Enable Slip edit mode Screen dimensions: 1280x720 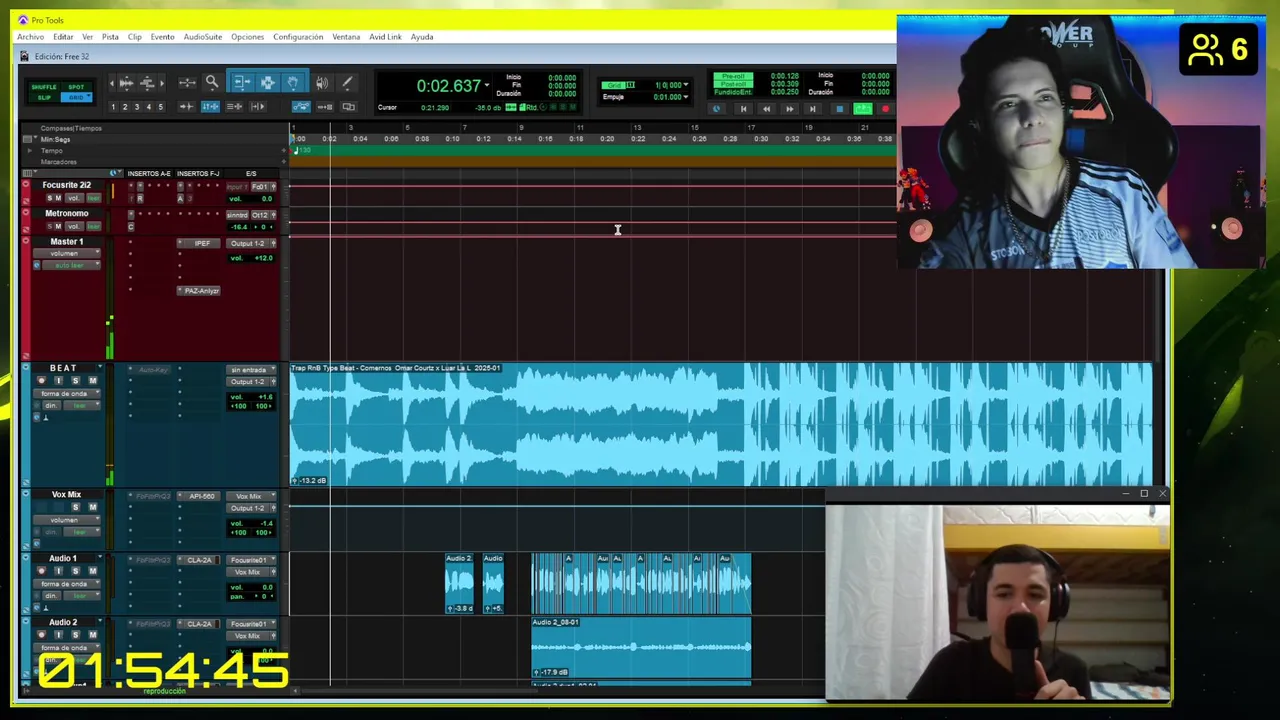tap(43, 97)
